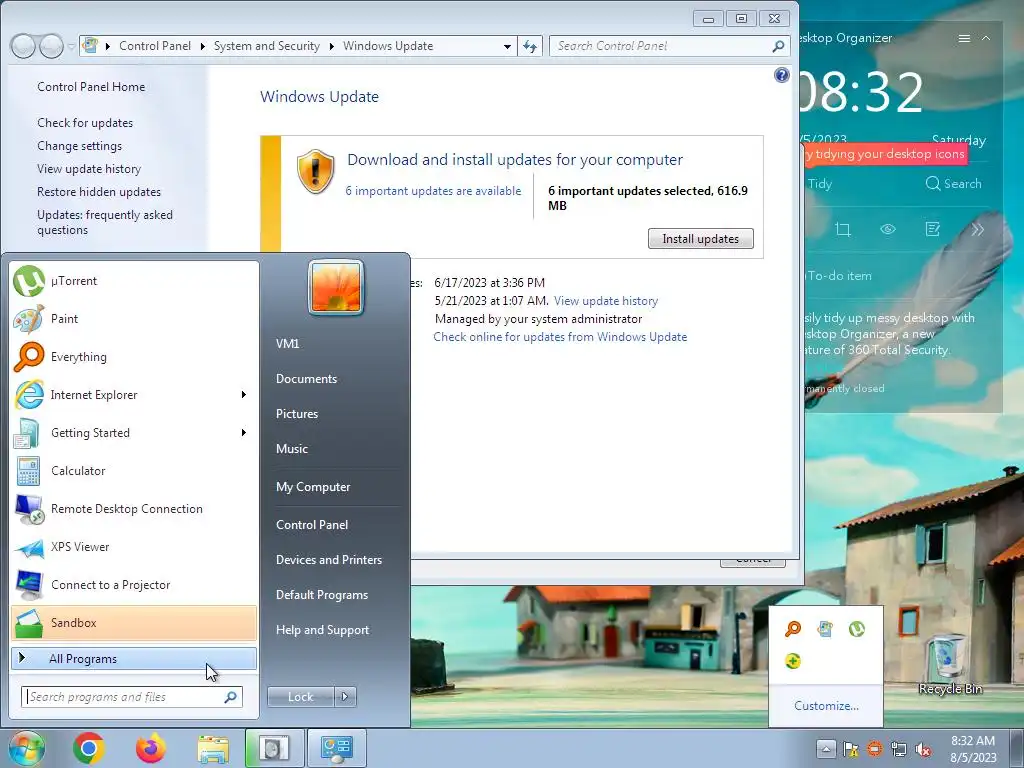Open Music from the Start menu
This screenshot has width=1024, height=768.
[292, 449]
